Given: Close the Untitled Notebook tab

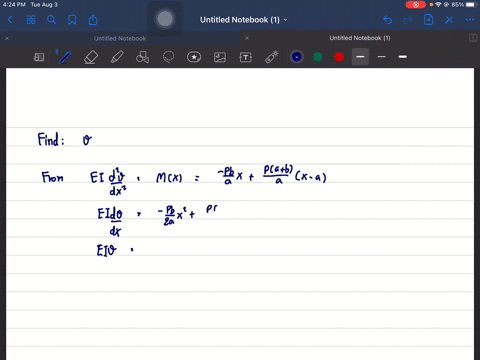Looking at the screenshot, I should 7,38.
